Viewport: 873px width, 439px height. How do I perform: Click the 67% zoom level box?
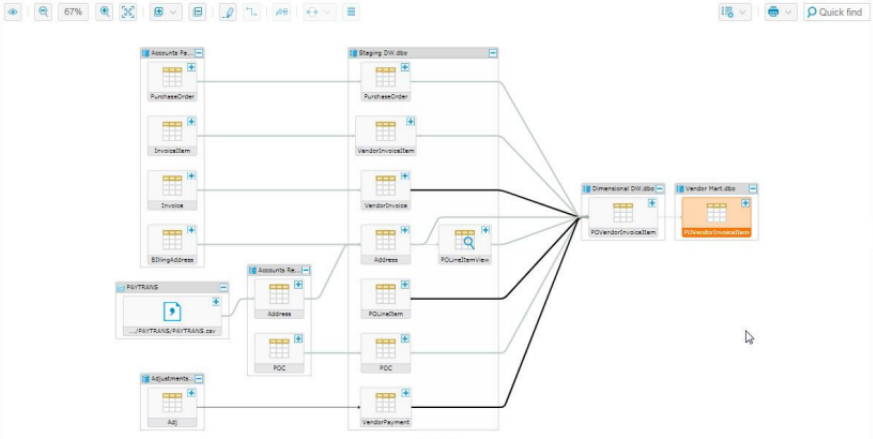pos(73,12)
